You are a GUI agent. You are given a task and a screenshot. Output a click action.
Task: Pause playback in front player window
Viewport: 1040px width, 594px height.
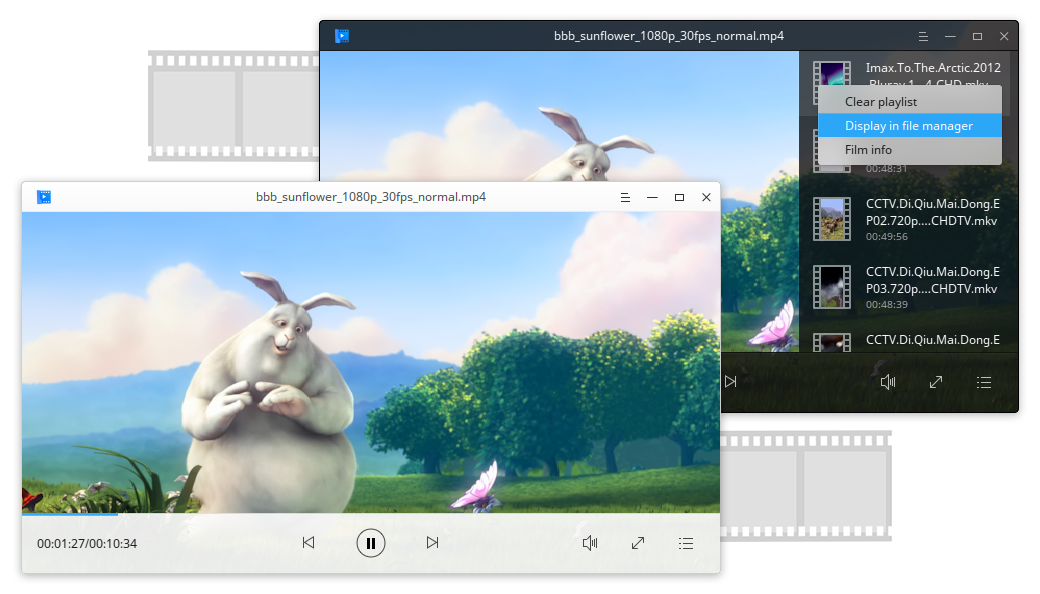pos(371,543)
